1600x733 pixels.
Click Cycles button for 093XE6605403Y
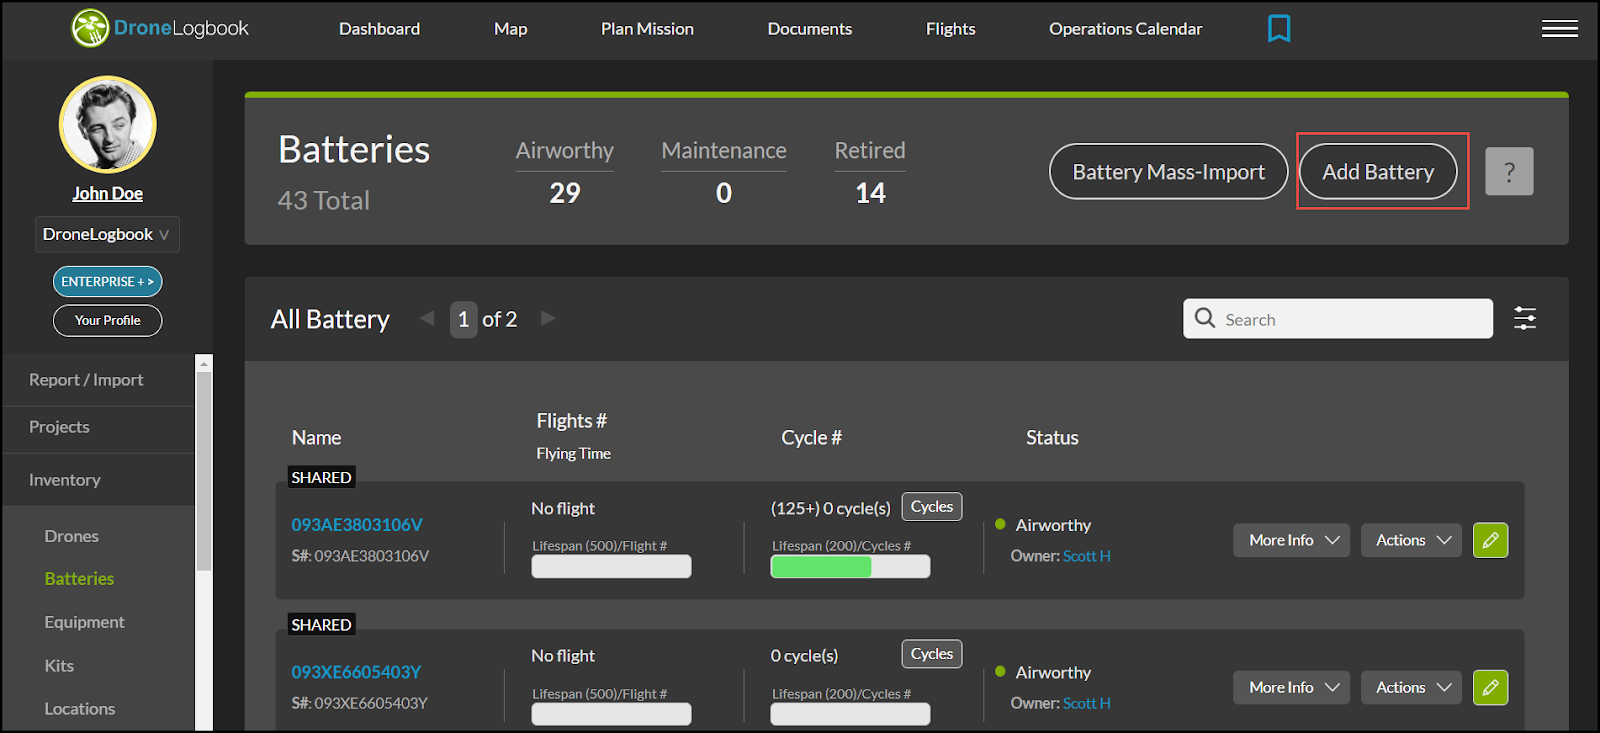click(931, 654)
